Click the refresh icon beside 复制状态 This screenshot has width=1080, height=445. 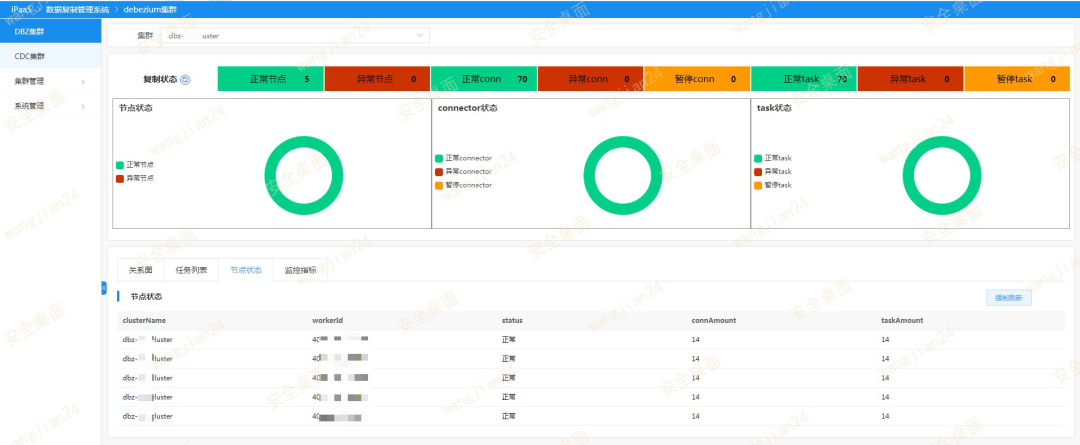(x=185, y=79)
